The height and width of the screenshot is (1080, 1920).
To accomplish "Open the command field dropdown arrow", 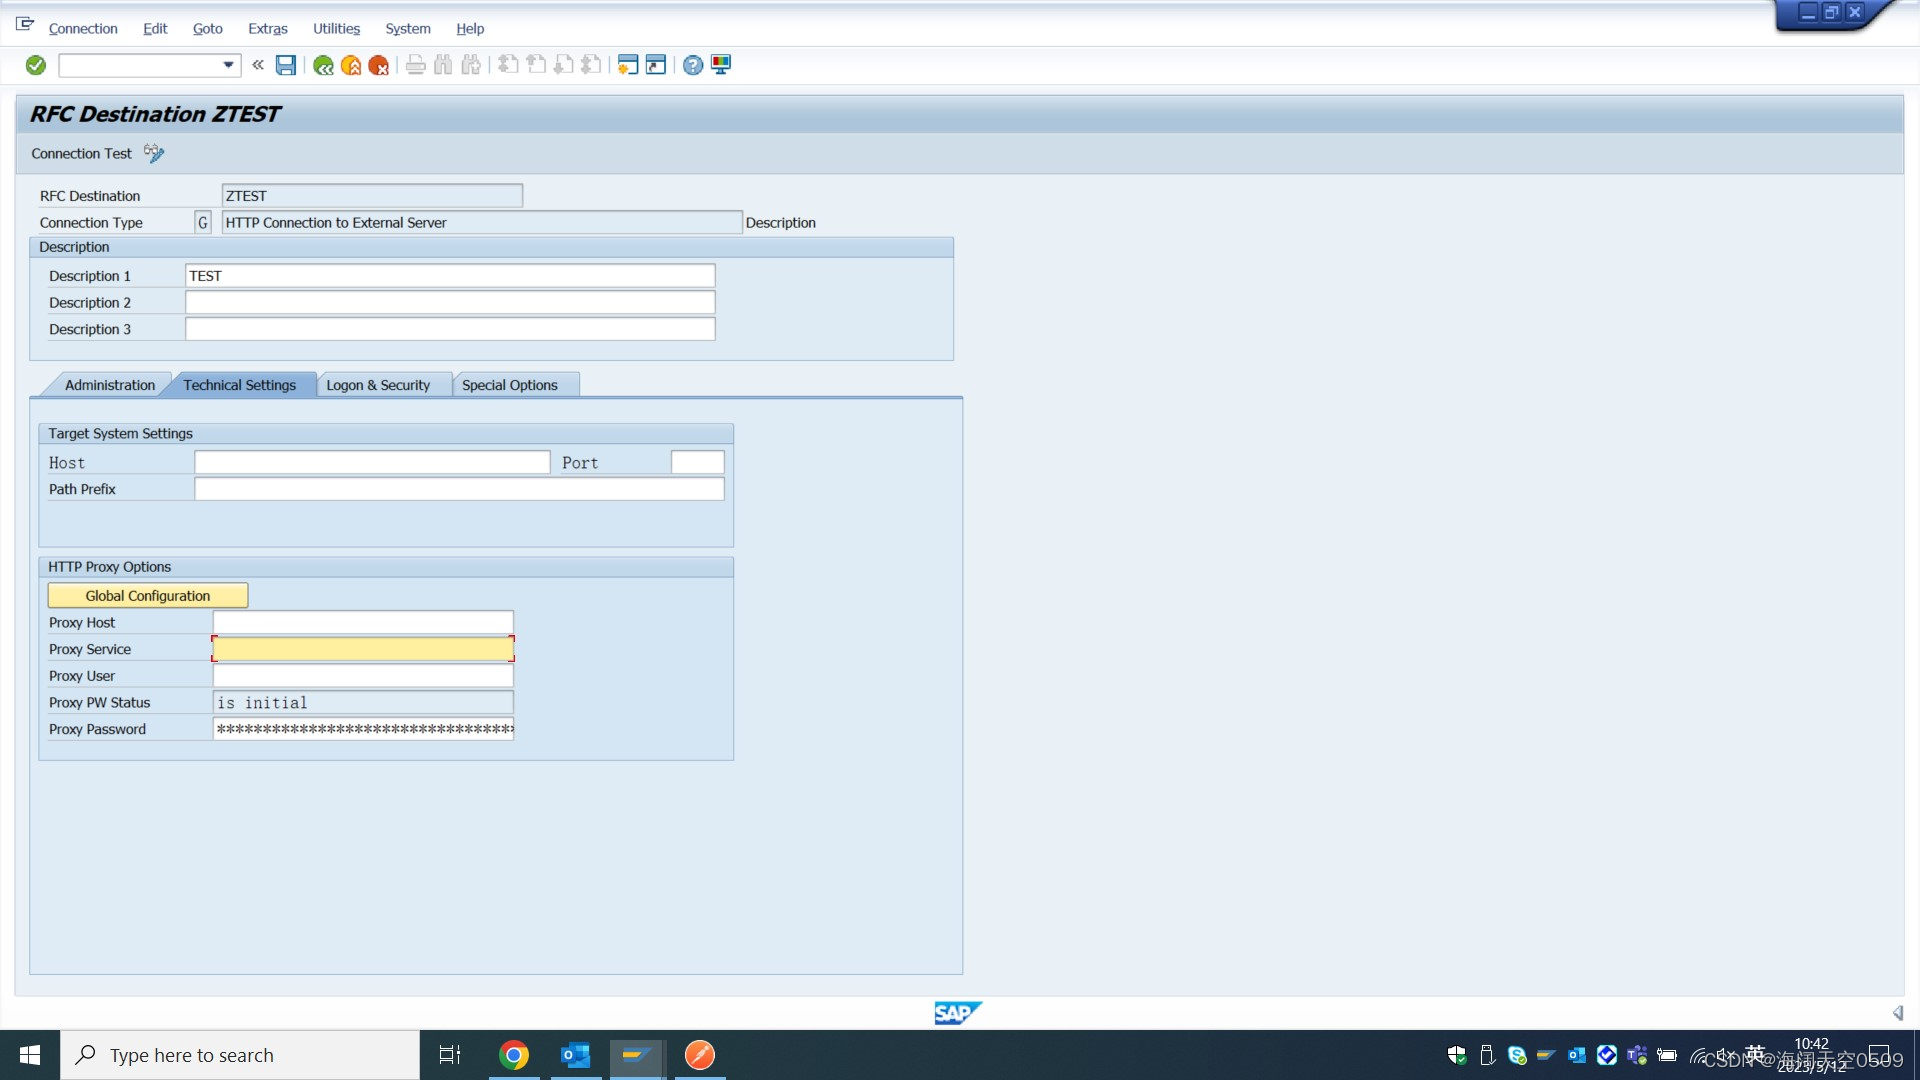I will pos(228,65).
